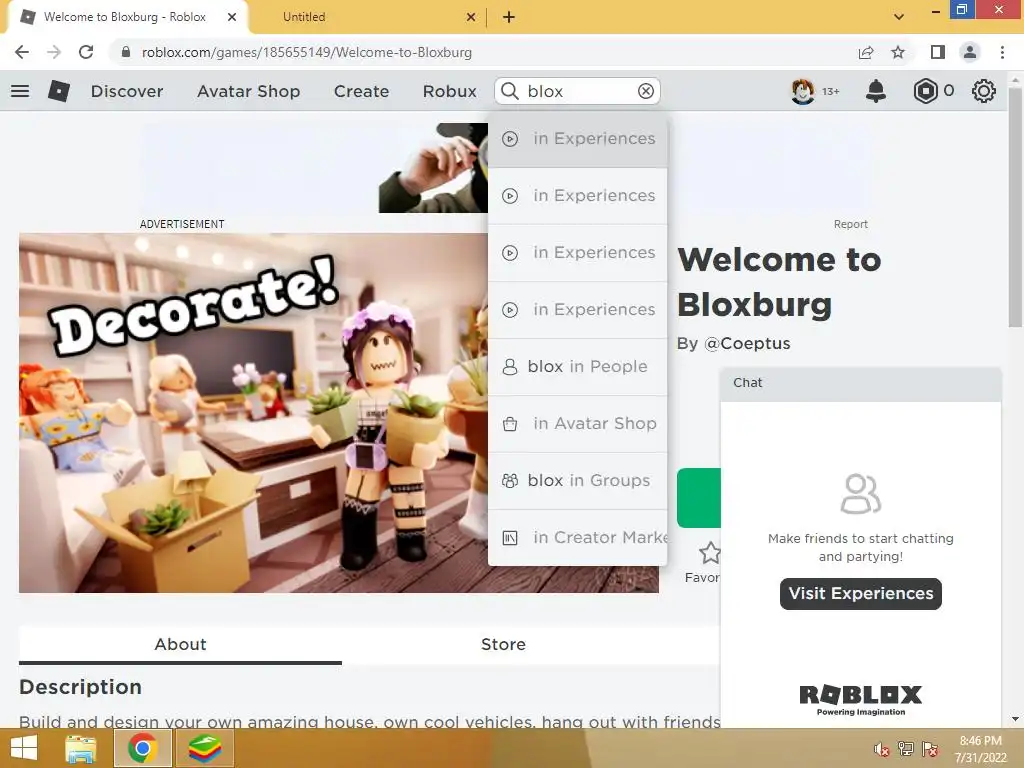Open the Roblox hamburger navigation menu

pos(20,91)
